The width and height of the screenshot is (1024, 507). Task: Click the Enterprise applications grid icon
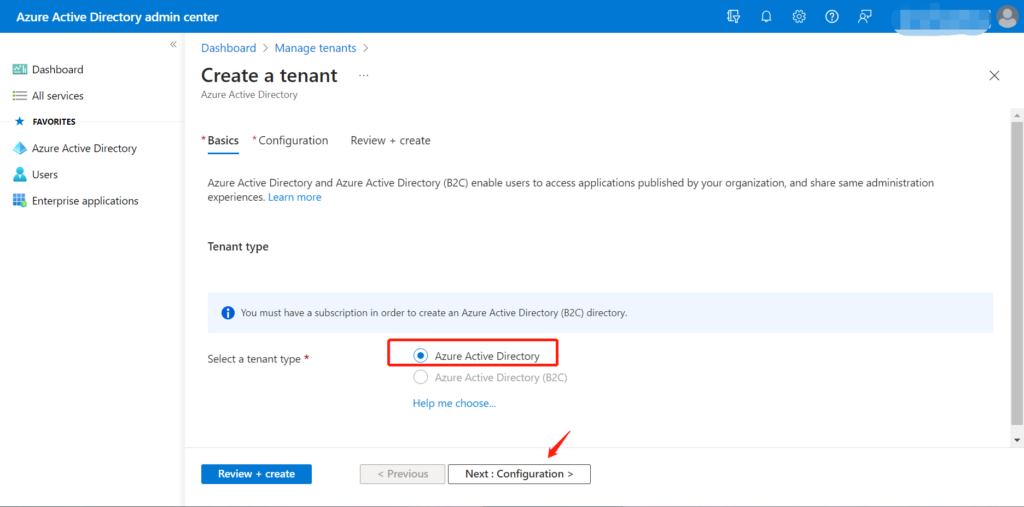click(x=20, y=201)
